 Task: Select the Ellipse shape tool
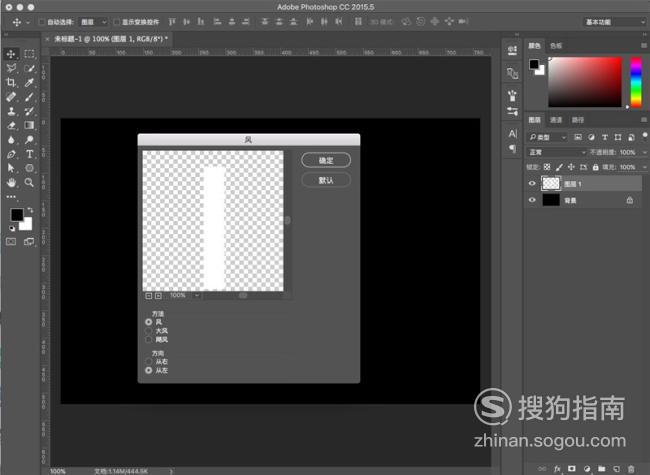click(29, 168)
